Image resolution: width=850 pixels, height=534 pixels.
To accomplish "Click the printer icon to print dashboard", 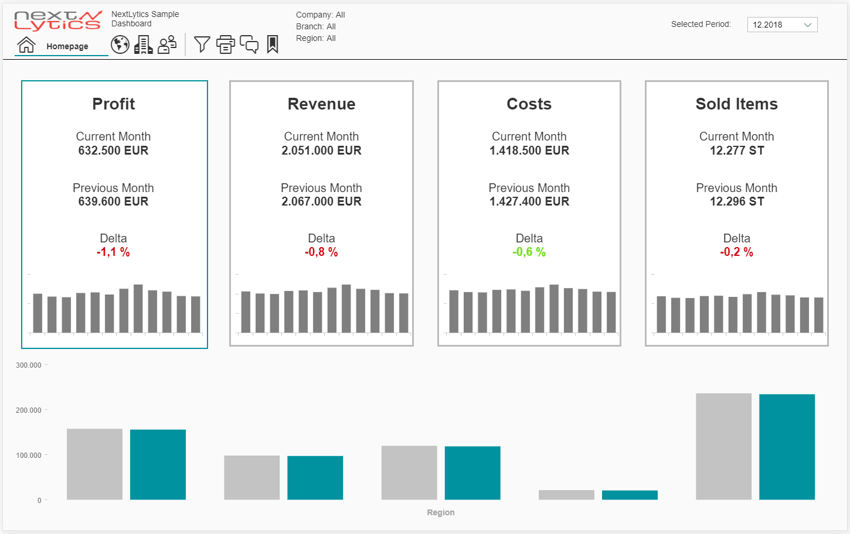I will pyautogui.click(x=226, y=44).
